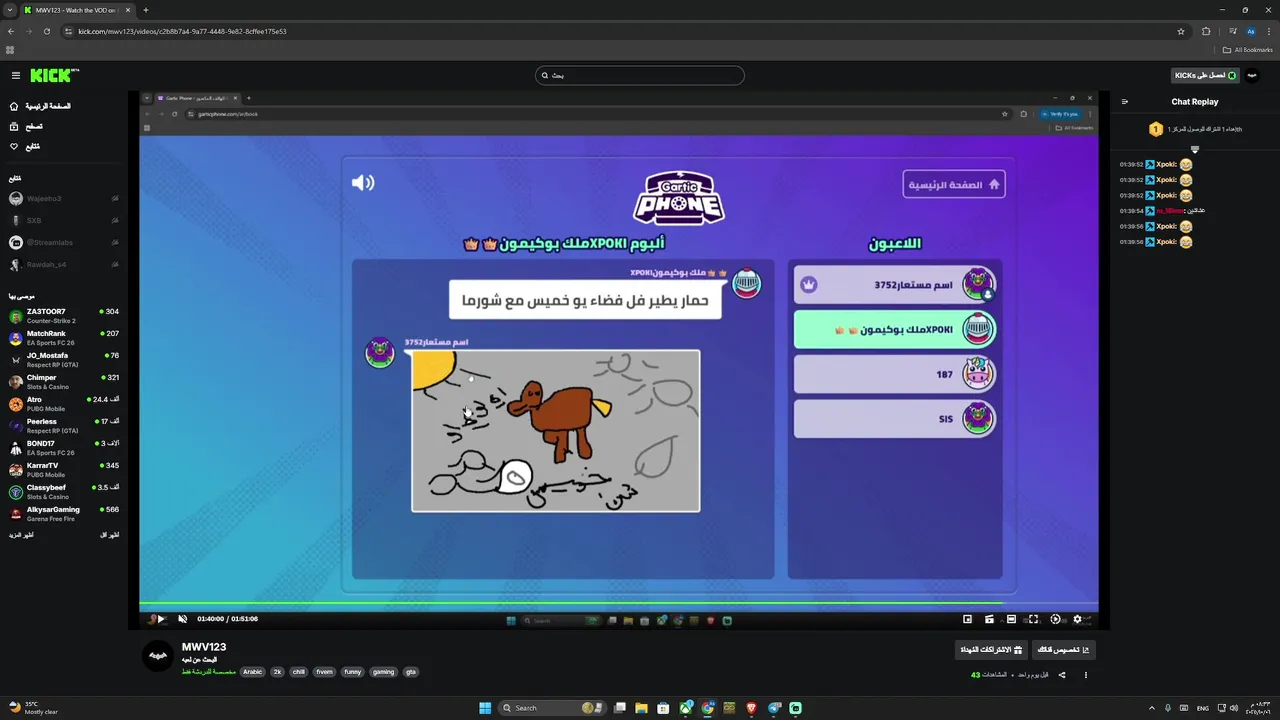This screenshot has height=720, width=1280.
Task: Select the gaming tag
Action: [383, 672]
